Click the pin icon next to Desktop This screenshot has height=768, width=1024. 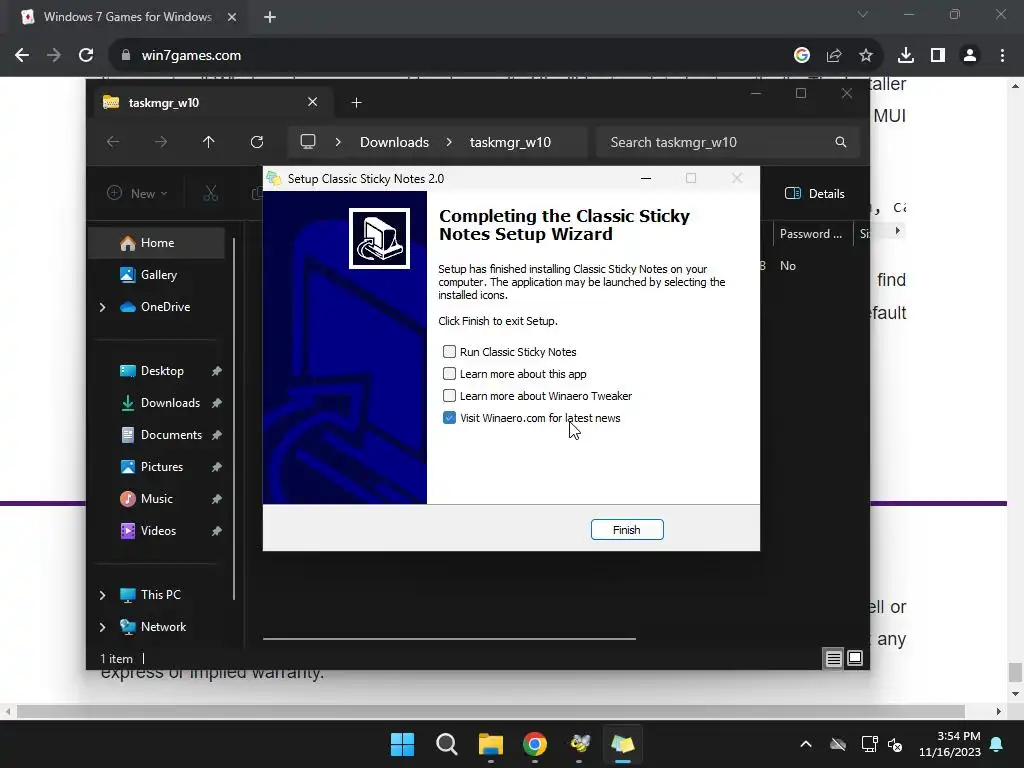[x=216, y=371]
